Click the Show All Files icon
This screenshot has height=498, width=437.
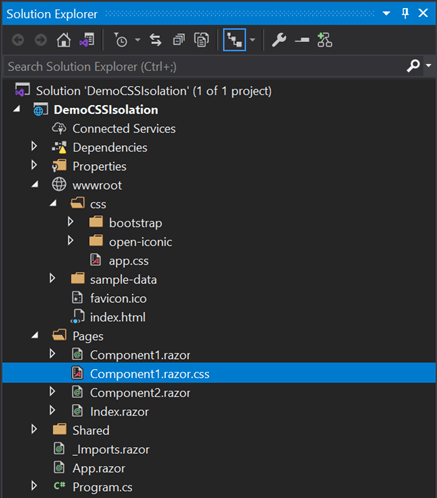pyautogui.click(x=202, y=40)
